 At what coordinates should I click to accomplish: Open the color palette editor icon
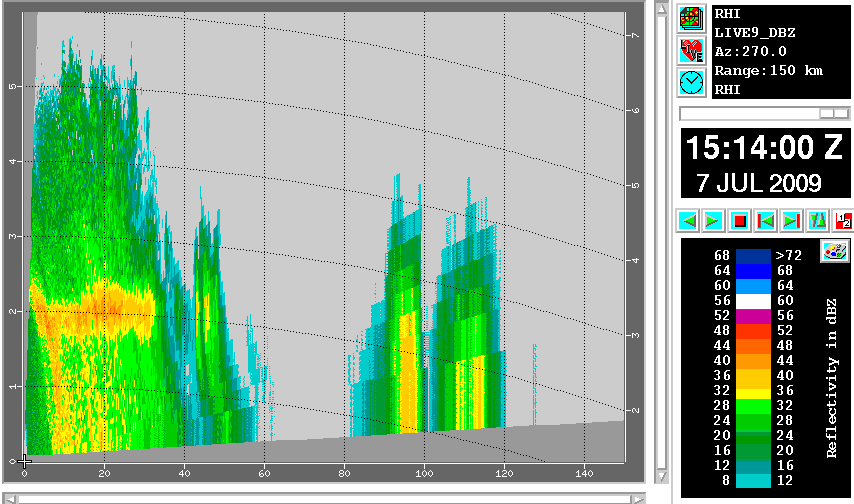pos(833,251)
